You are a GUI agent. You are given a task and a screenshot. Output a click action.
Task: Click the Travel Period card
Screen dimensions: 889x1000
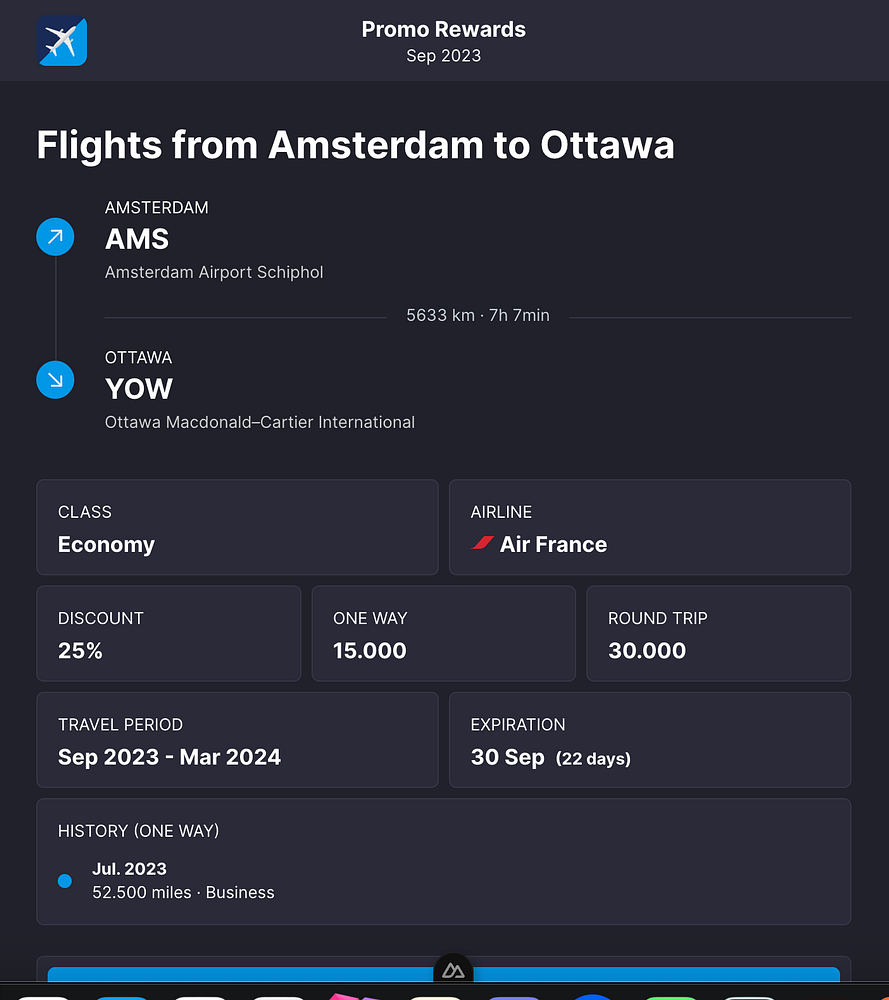237,740
